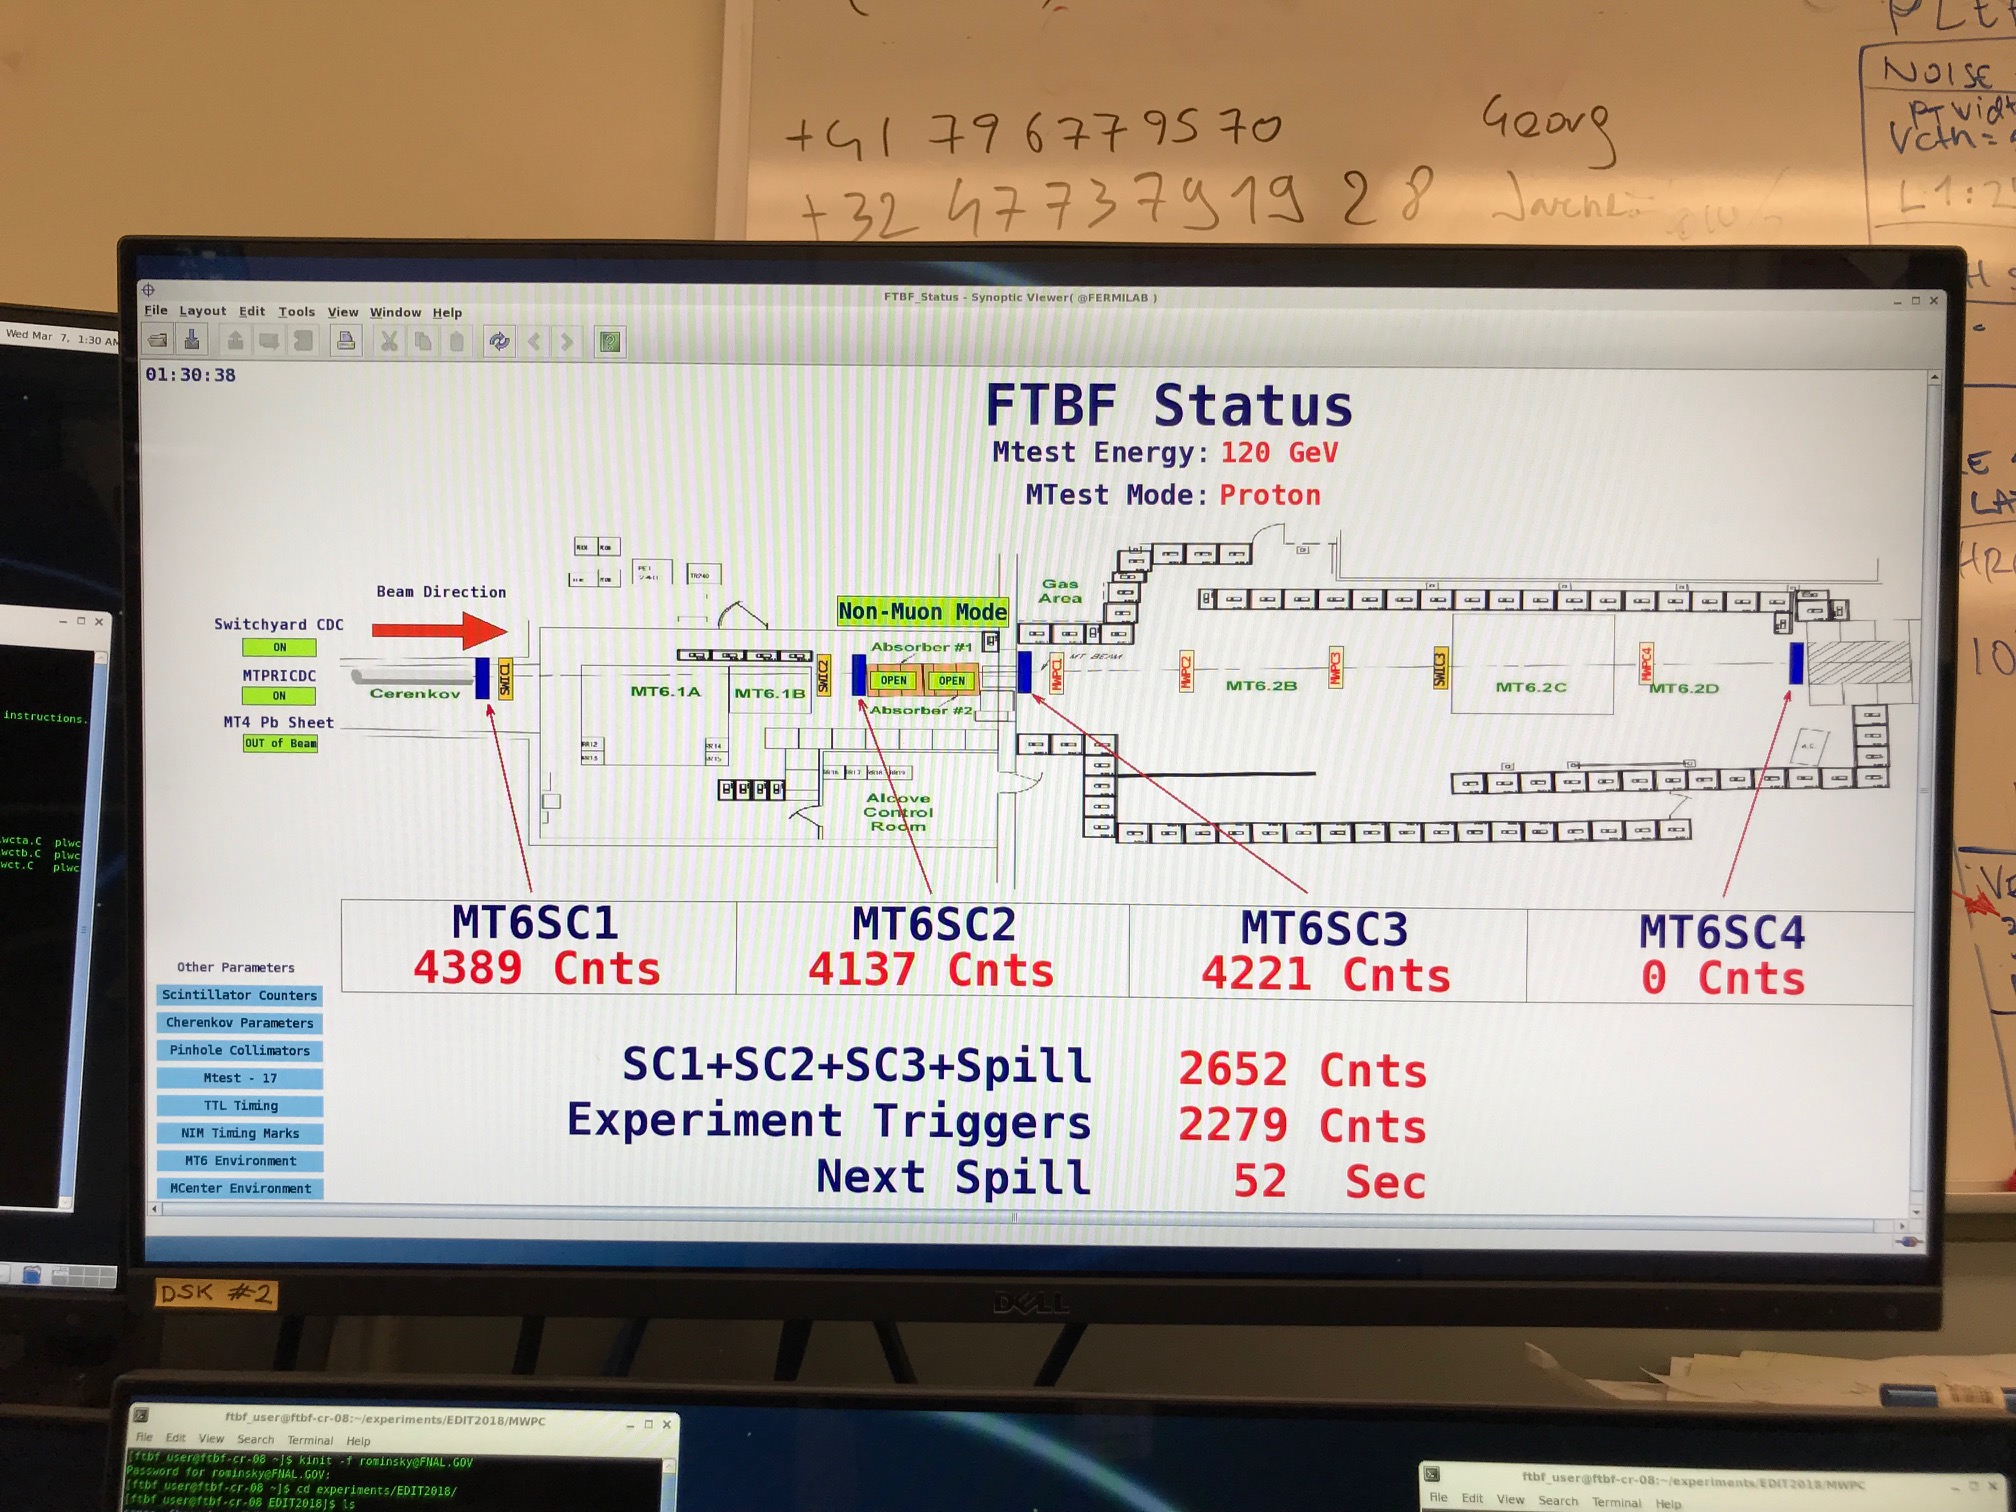2016x1512 pixels.
Task: Click the Open folder toolbar icon
Action: click(x=158, y=341)
